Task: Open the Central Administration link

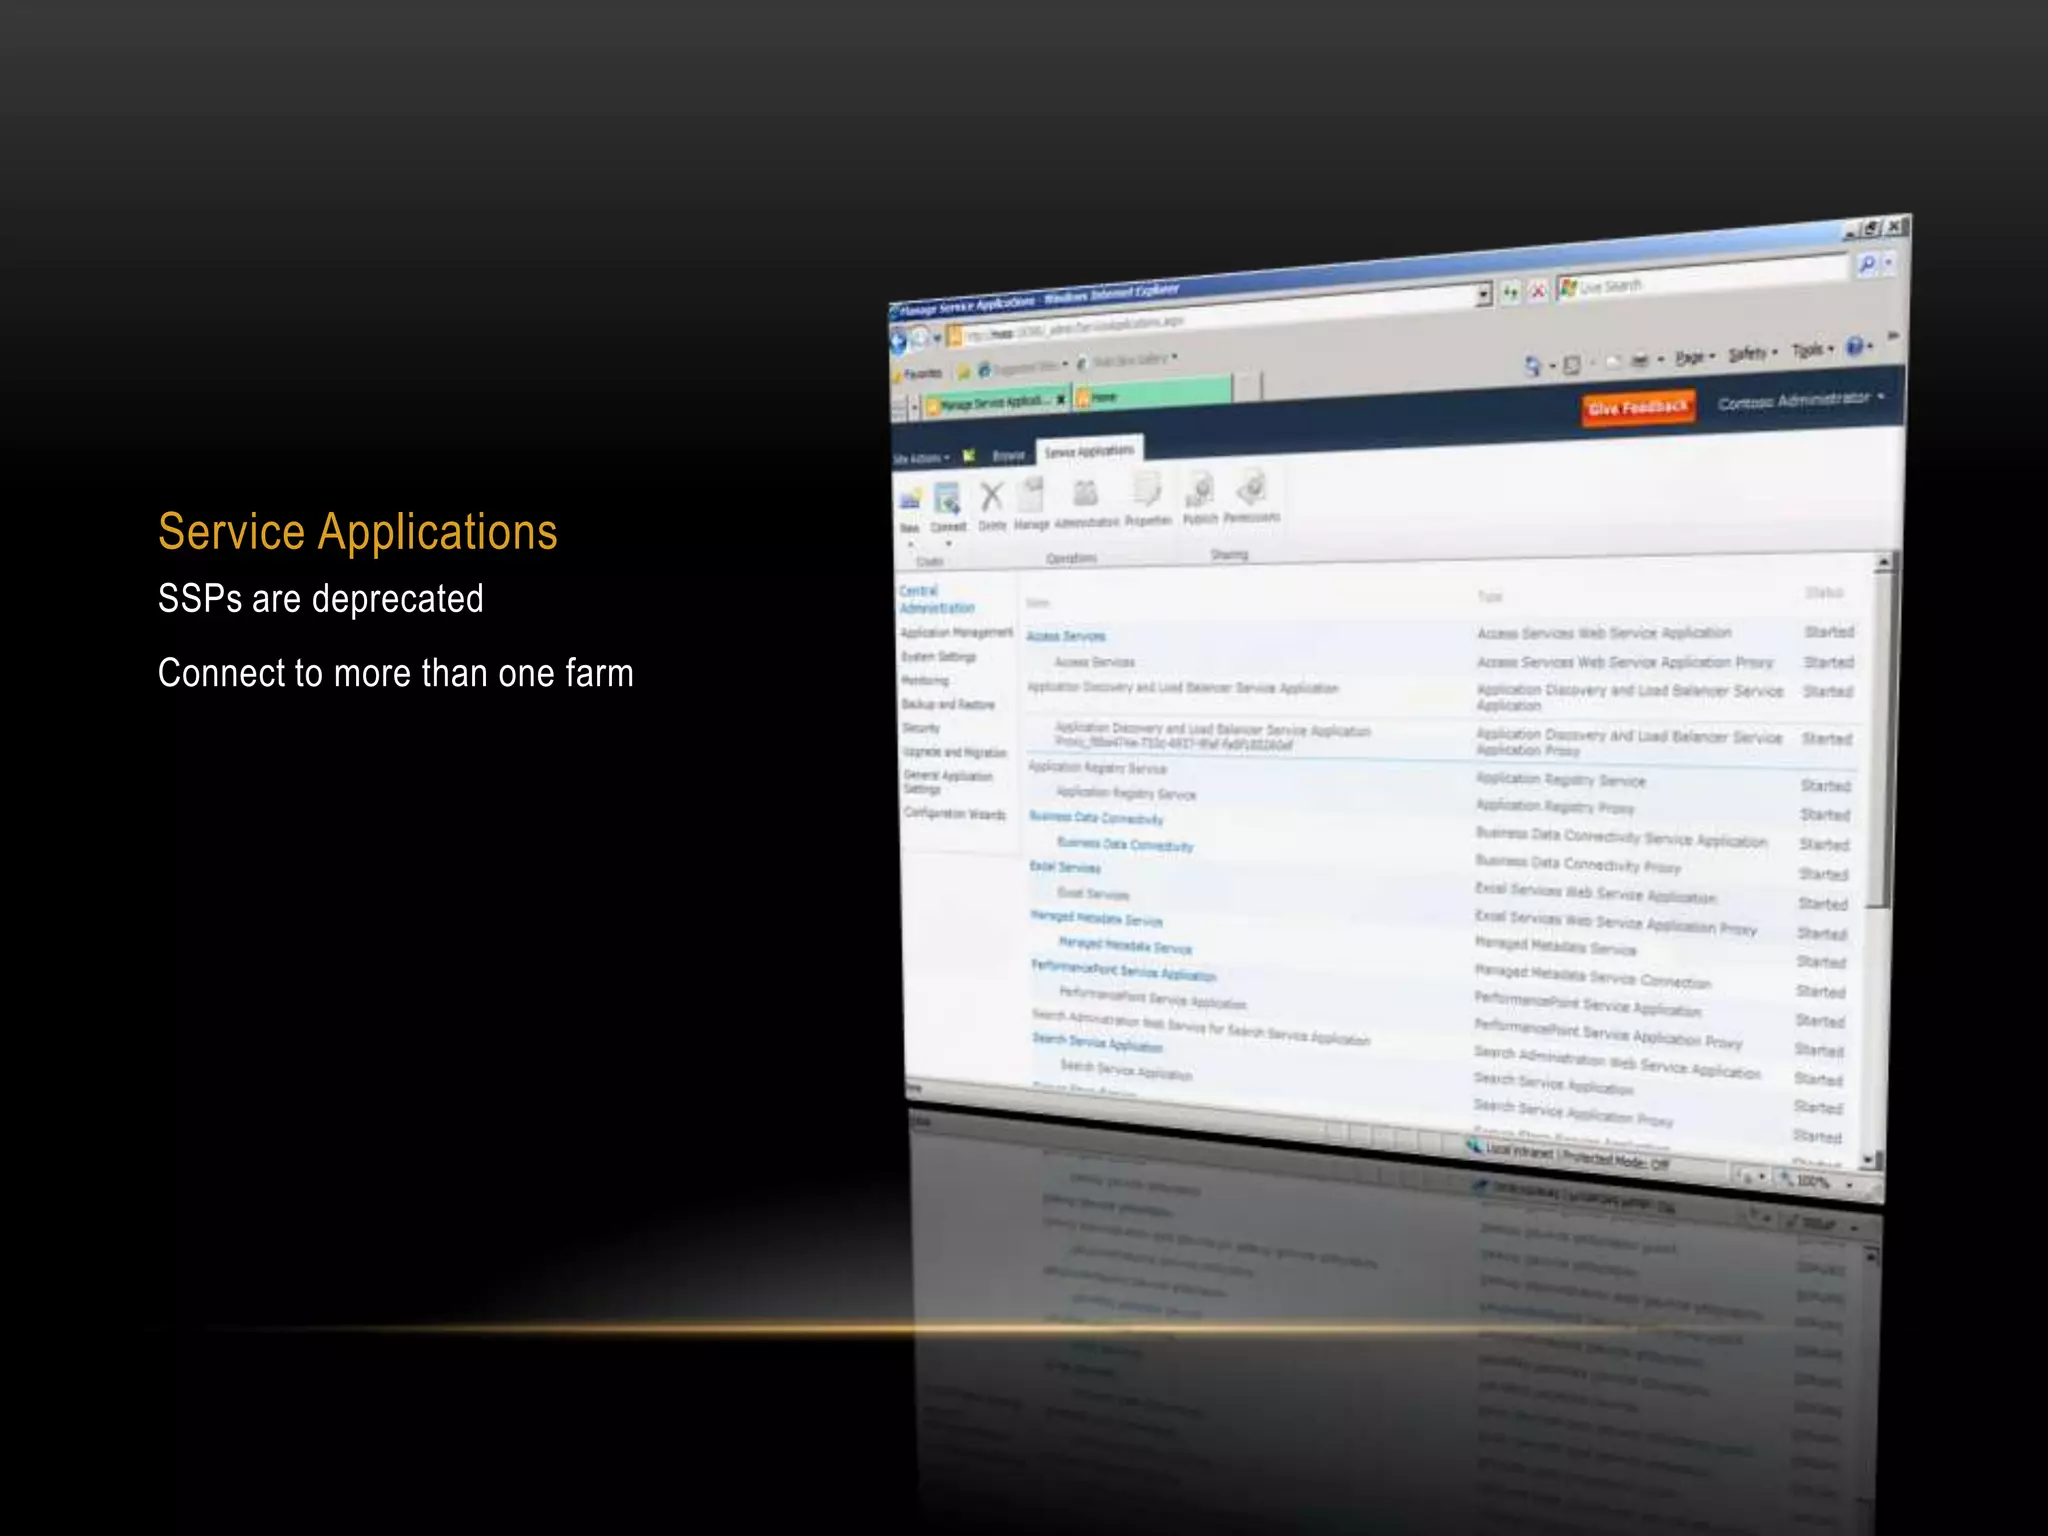Action: point(937,599)
